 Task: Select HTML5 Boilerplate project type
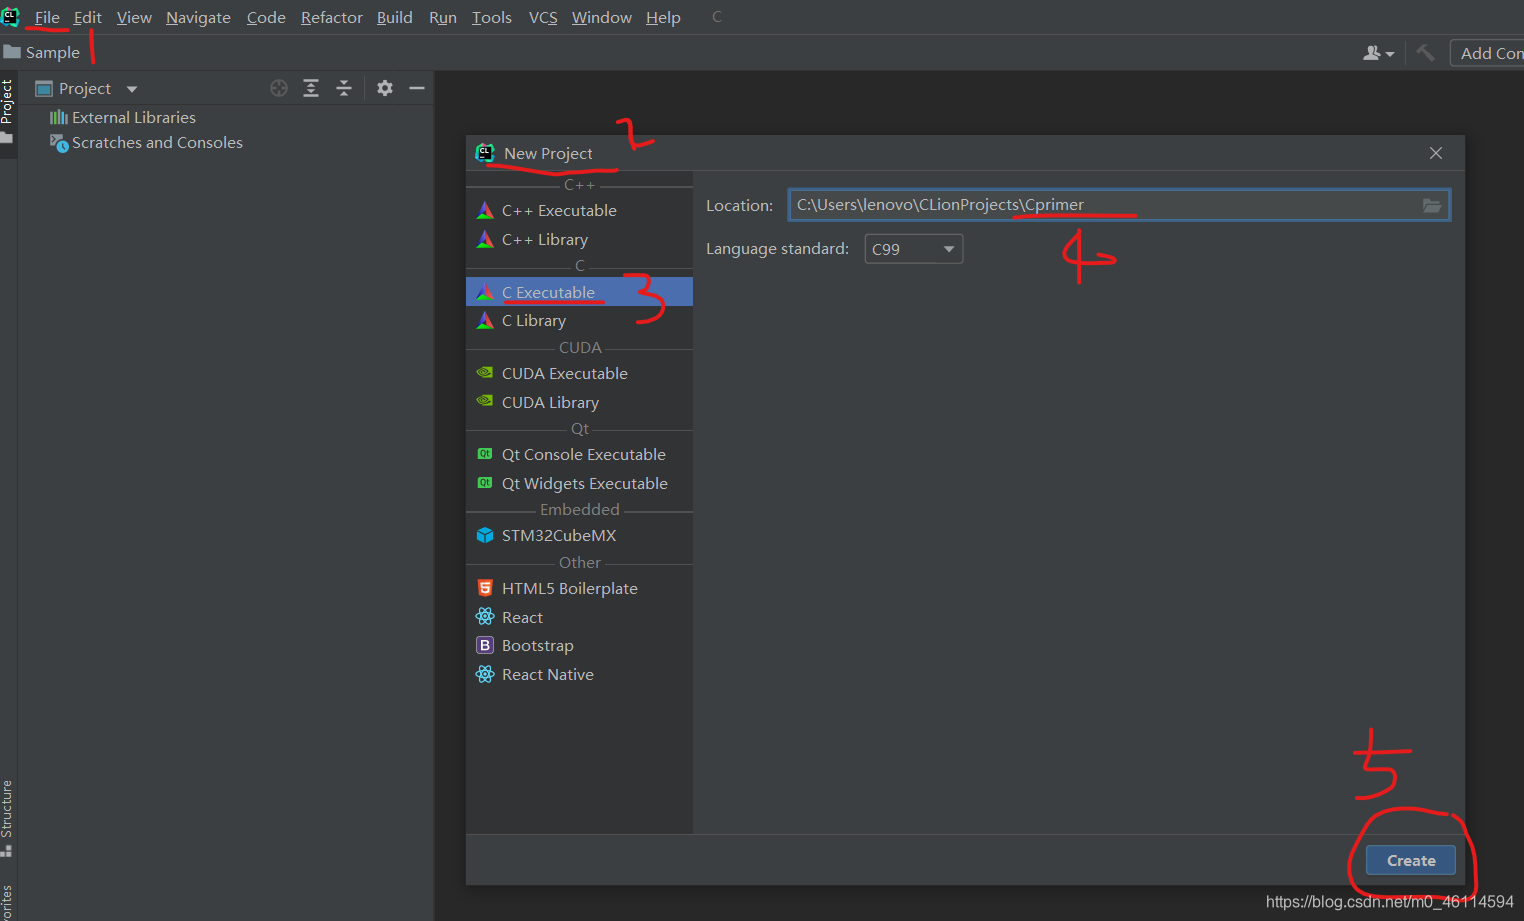(x=579, y=589)
